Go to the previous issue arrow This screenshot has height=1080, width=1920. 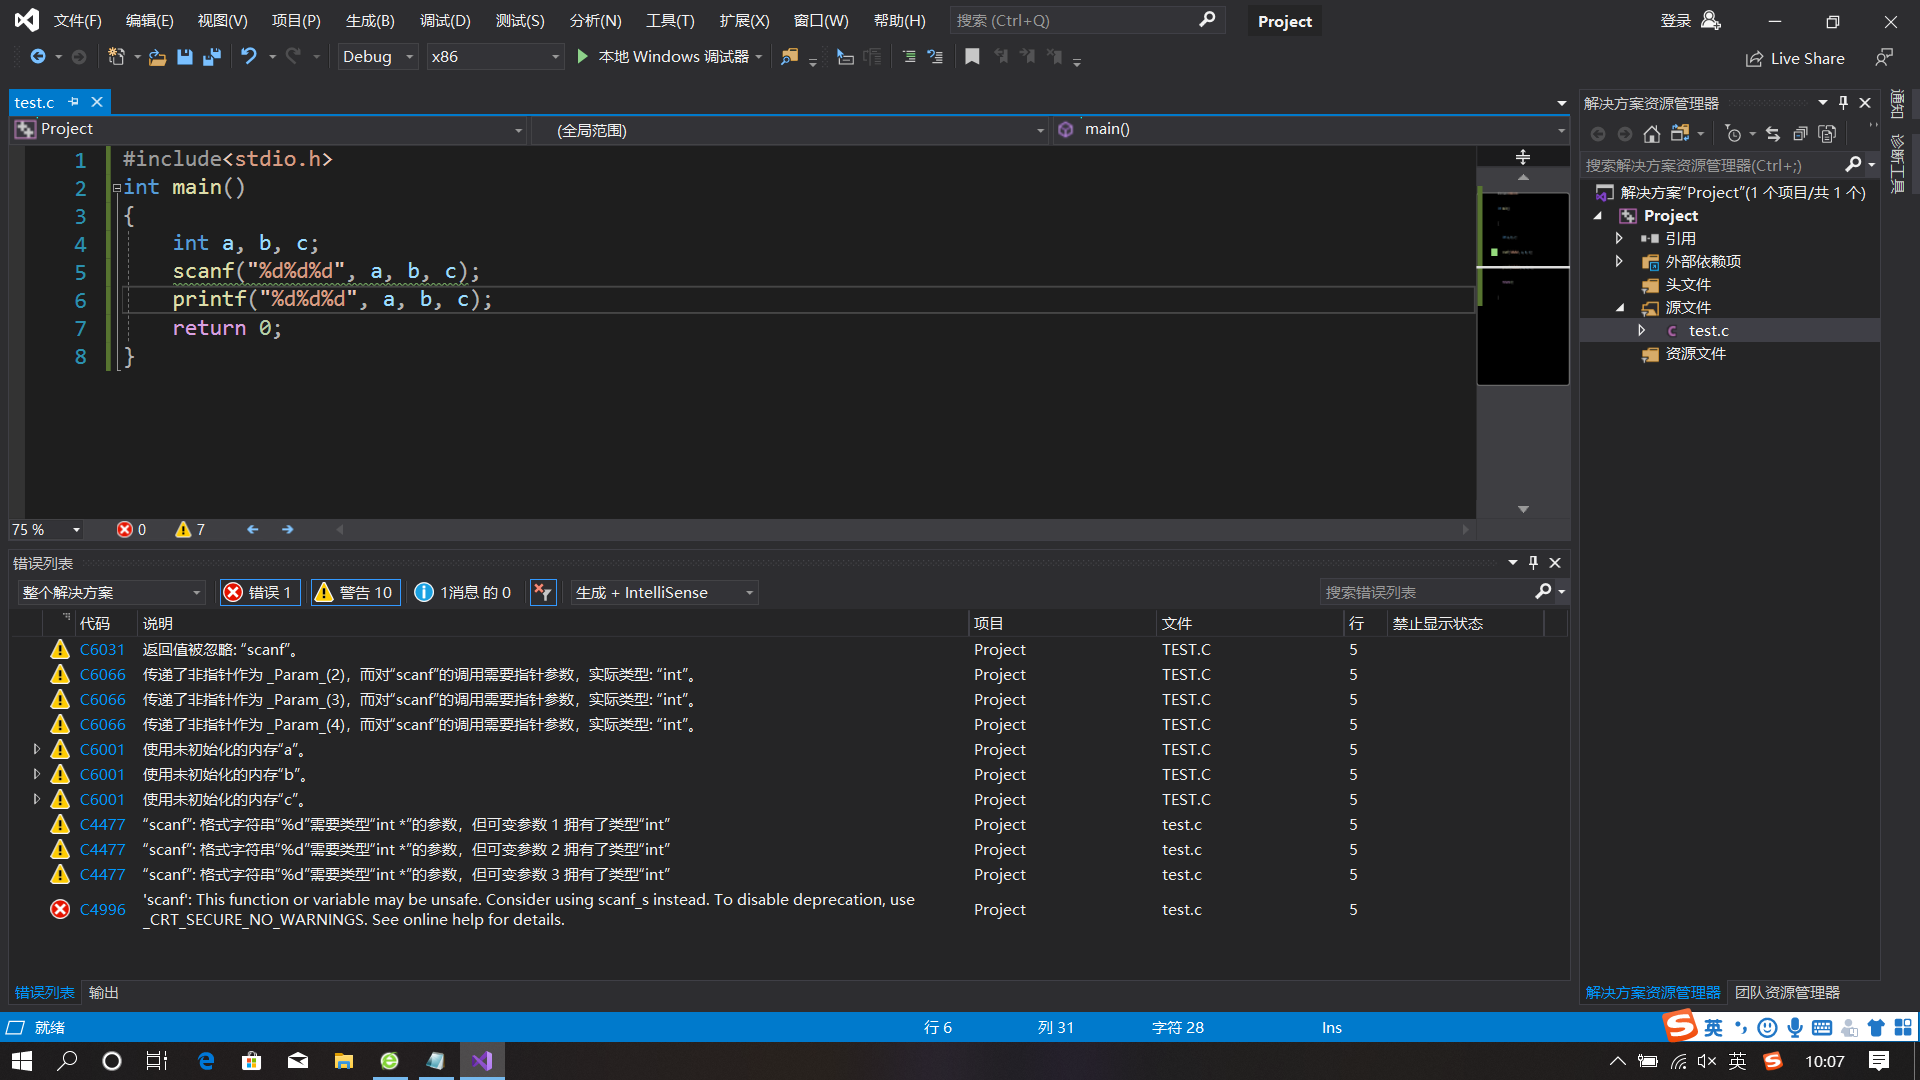point(253,529)
